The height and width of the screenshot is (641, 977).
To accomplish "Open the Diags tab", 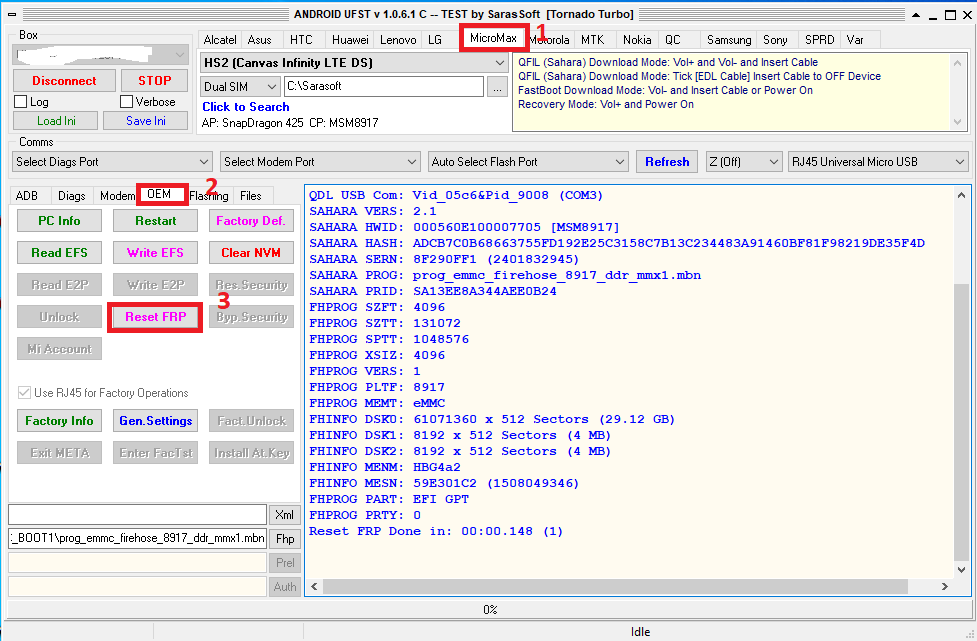I will 72,196.
